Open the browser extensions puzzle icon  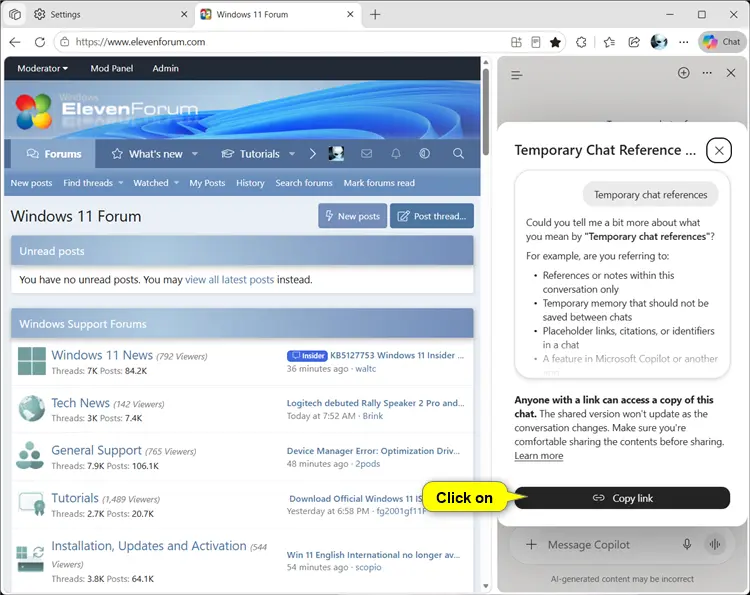click(x=581, y=42)
